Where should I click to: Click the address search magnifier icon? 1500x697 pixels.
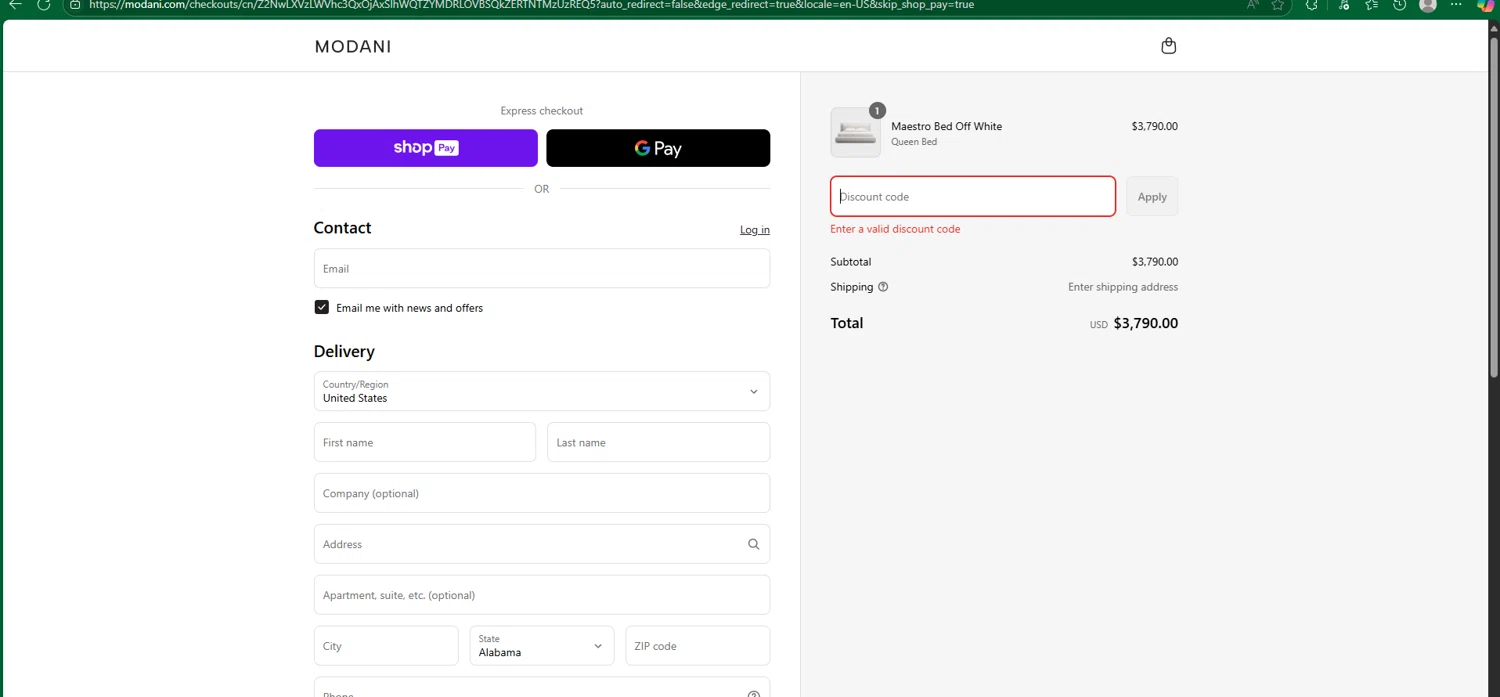(754, 544)
